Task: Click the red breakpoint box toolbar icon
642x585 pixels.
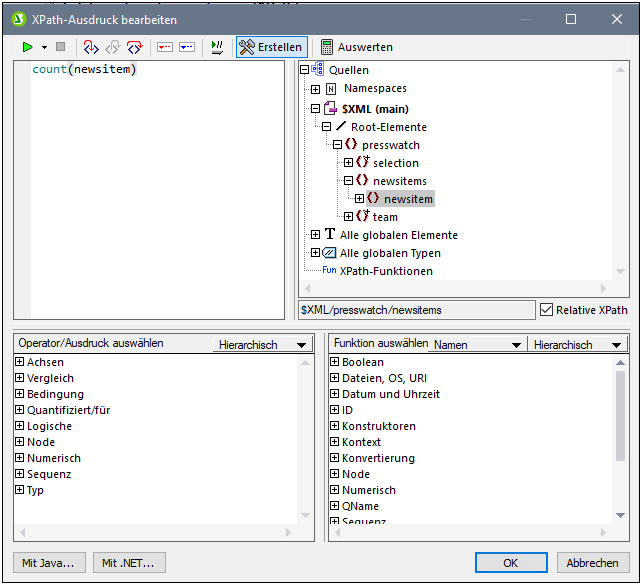Action: (x=165, y=47)
